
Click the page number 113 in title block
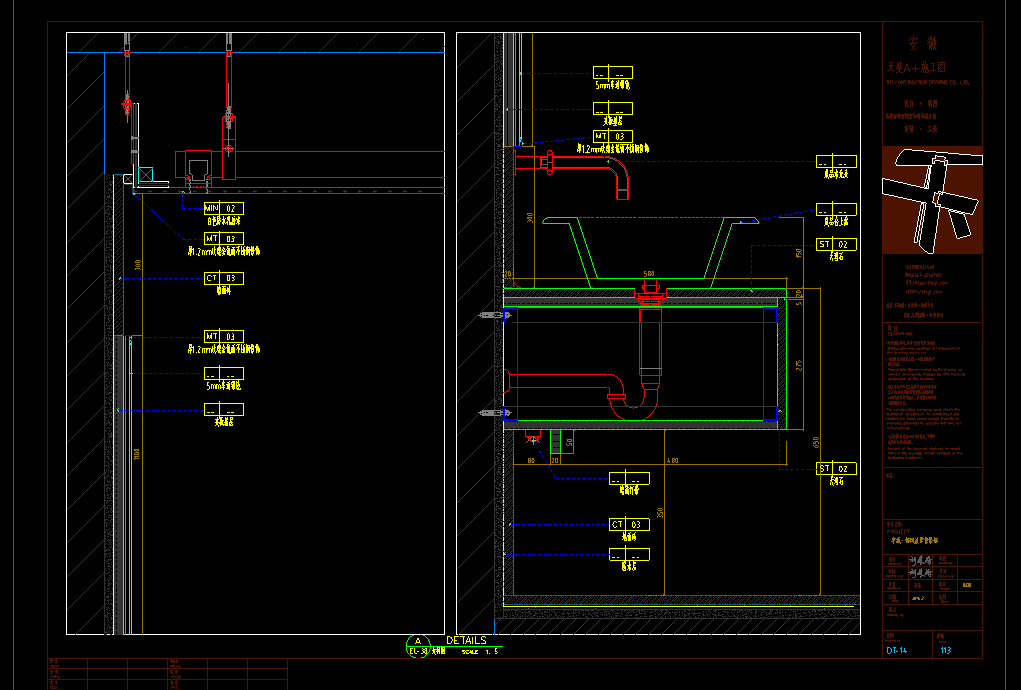pyautogui.click(x=946, y=650)
